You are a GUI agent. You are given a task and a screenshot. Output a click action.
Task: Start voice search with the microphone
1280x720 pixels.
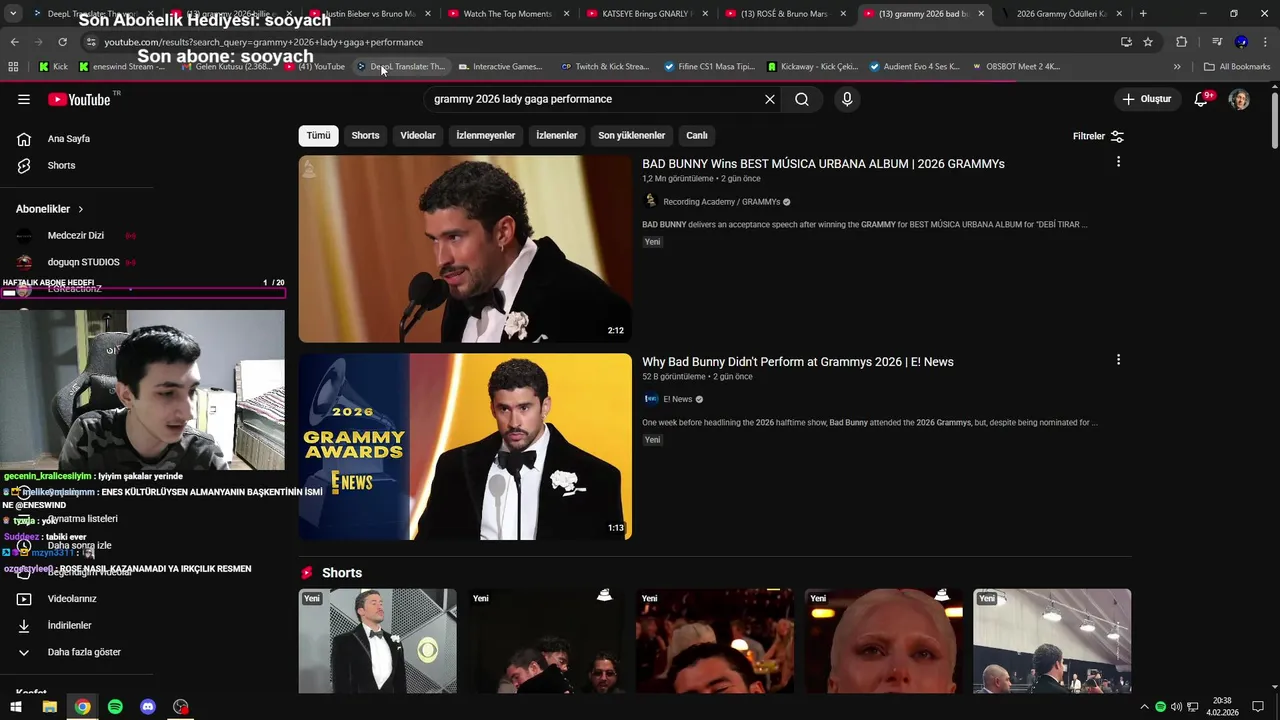coord(847,99)
